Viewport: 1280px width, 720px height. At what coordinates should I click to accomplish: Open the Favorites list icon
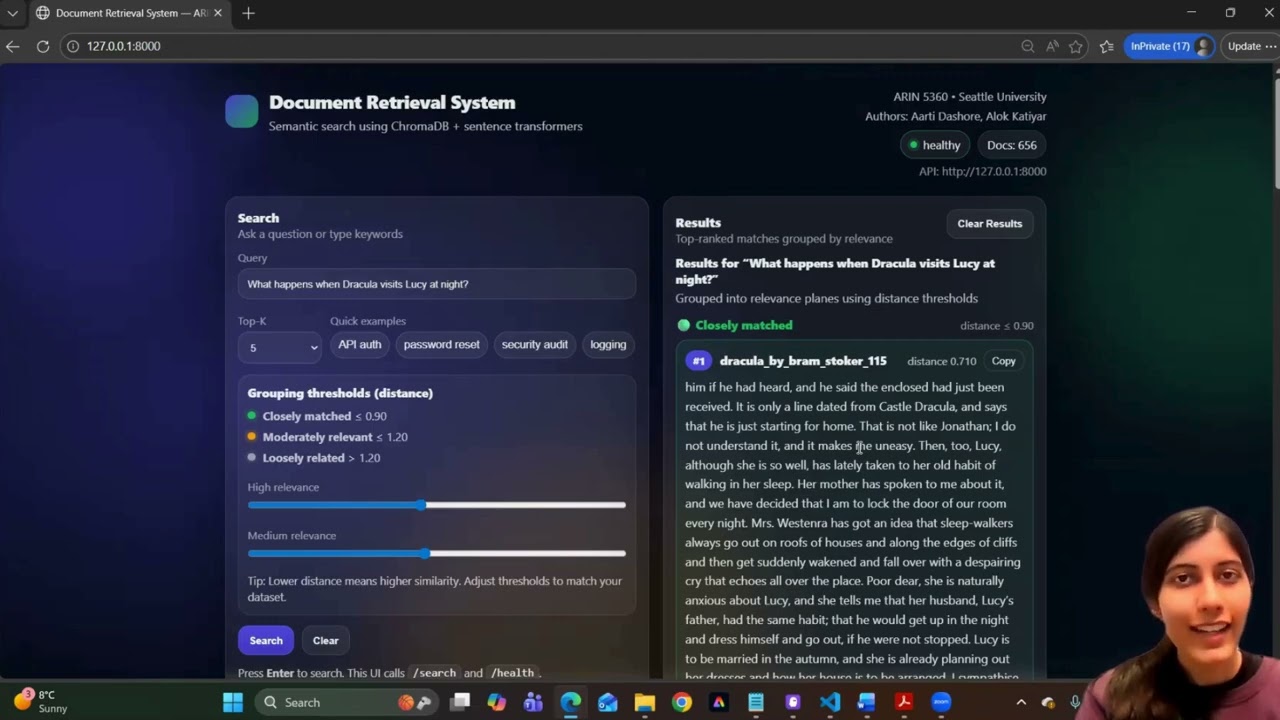tap(1107, 46)
